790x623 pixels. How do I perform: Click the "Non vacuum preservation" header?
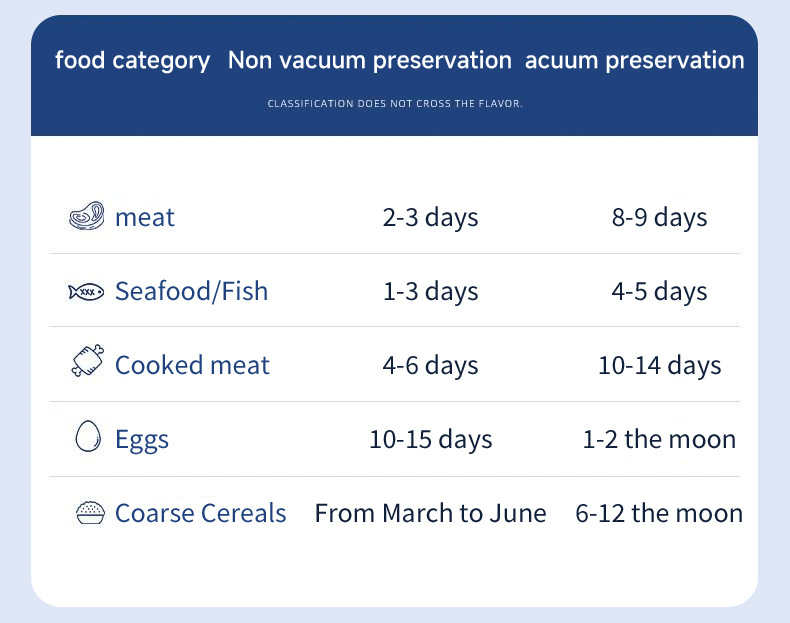369,60
